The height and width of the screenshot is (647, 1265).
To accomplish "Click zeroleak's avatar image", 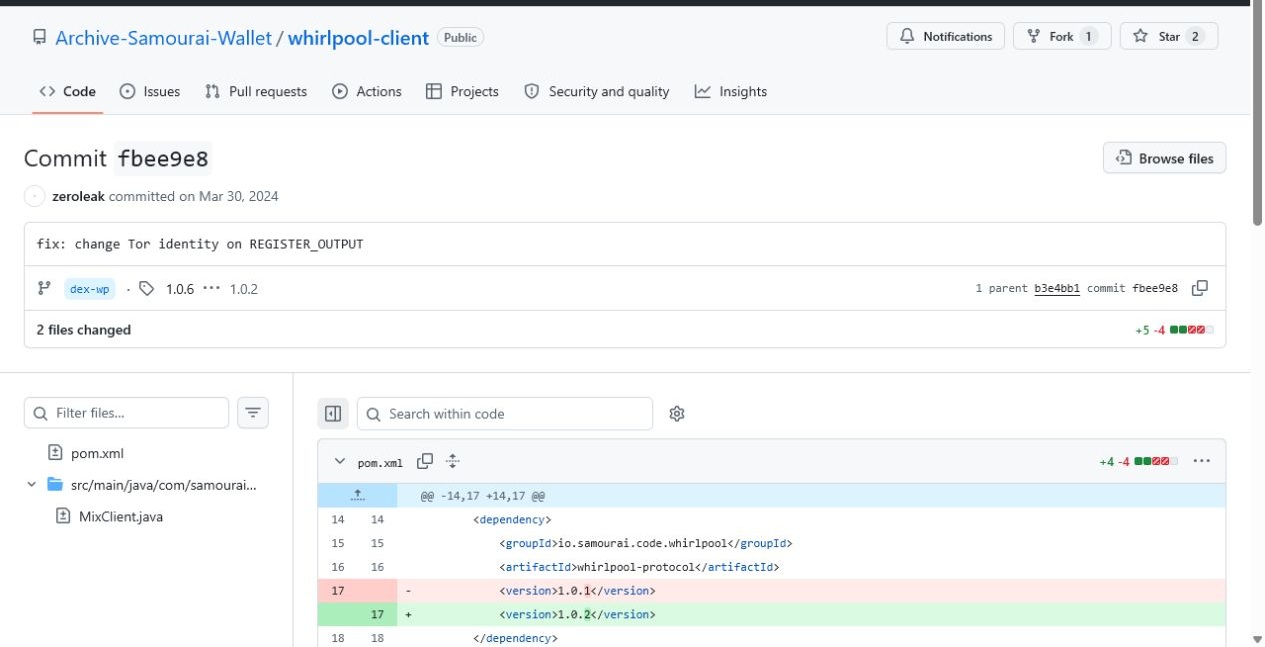I will tap(35, 196).
